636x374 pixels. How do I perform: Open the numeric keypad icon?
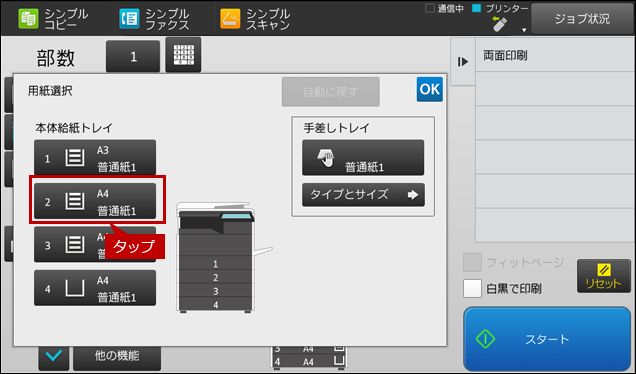click(183, 55)
